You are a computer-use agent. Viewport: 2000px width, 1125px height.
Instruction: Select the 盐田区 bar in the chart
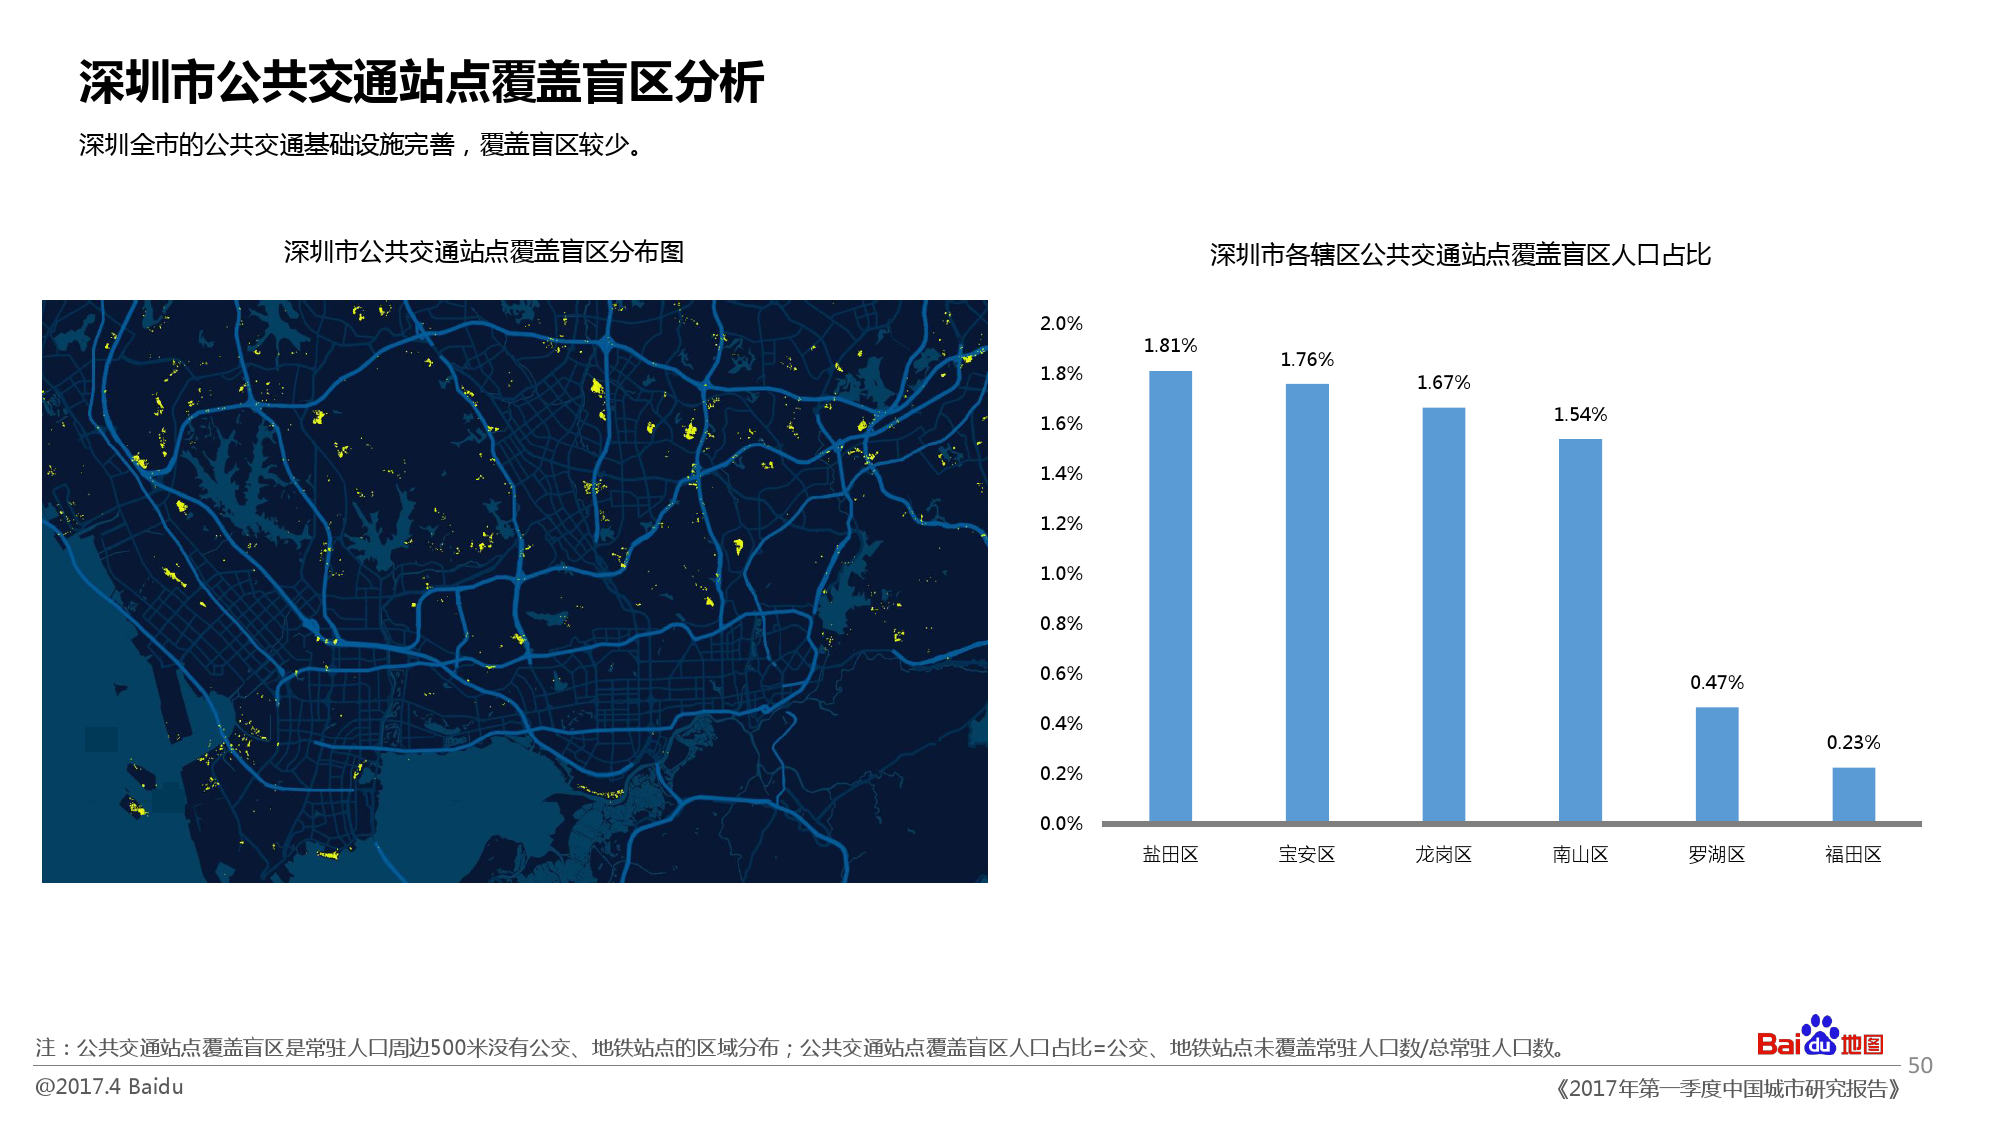(1170, 596)
